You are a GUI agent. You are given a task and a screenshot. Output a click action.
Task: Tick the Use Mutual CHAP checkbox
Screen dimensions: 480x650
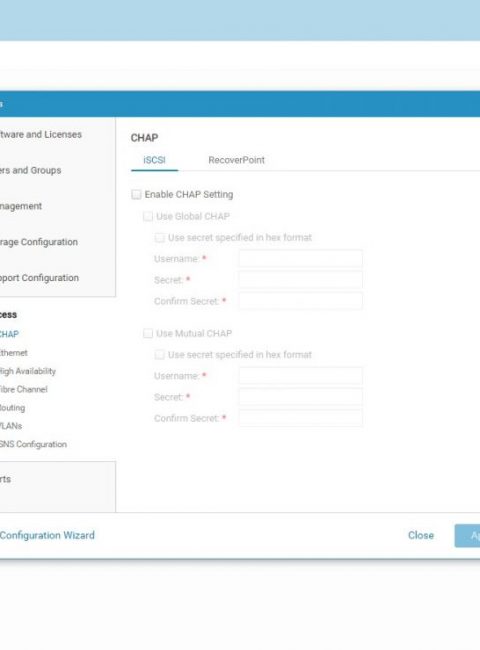148,333
